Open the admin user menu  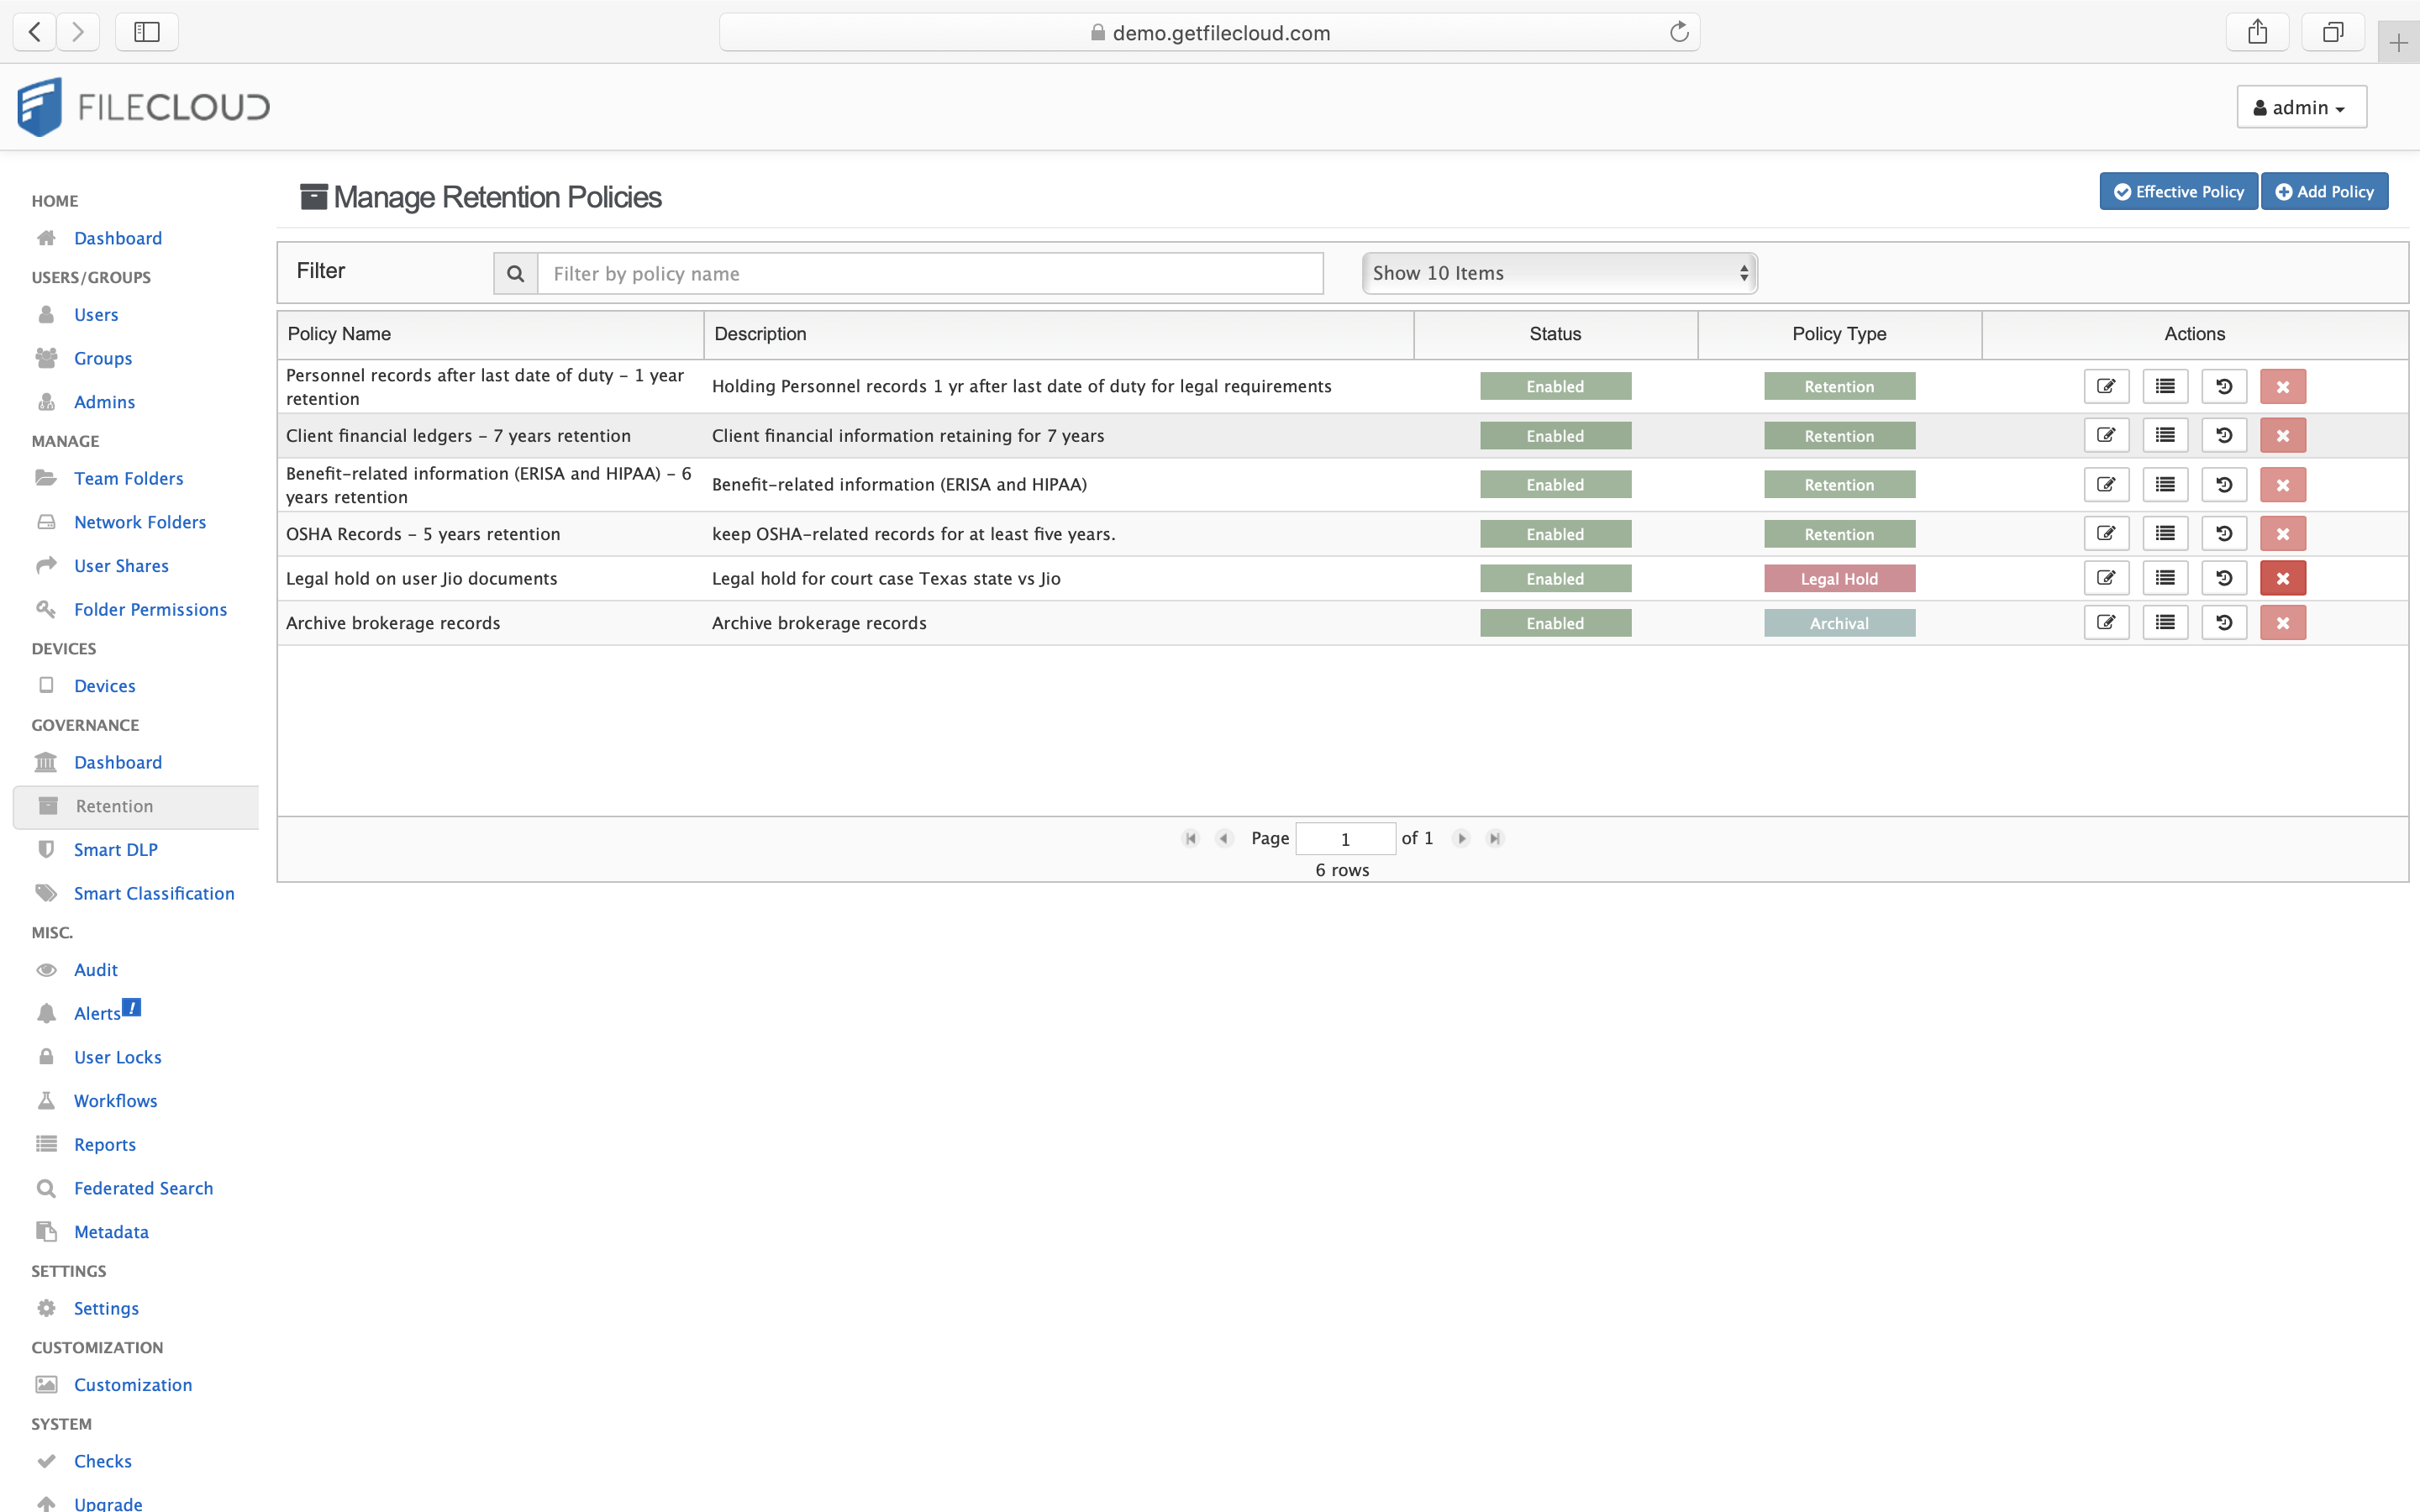tap(2301, 107)
